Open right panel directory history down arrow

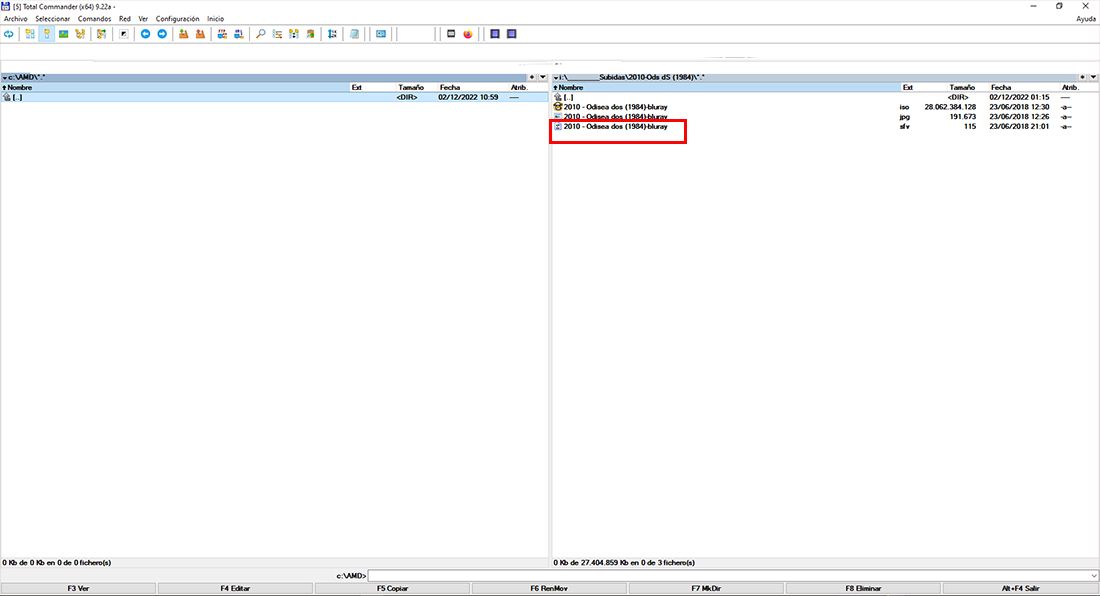pyautogui.click(x=1094, y=77)
